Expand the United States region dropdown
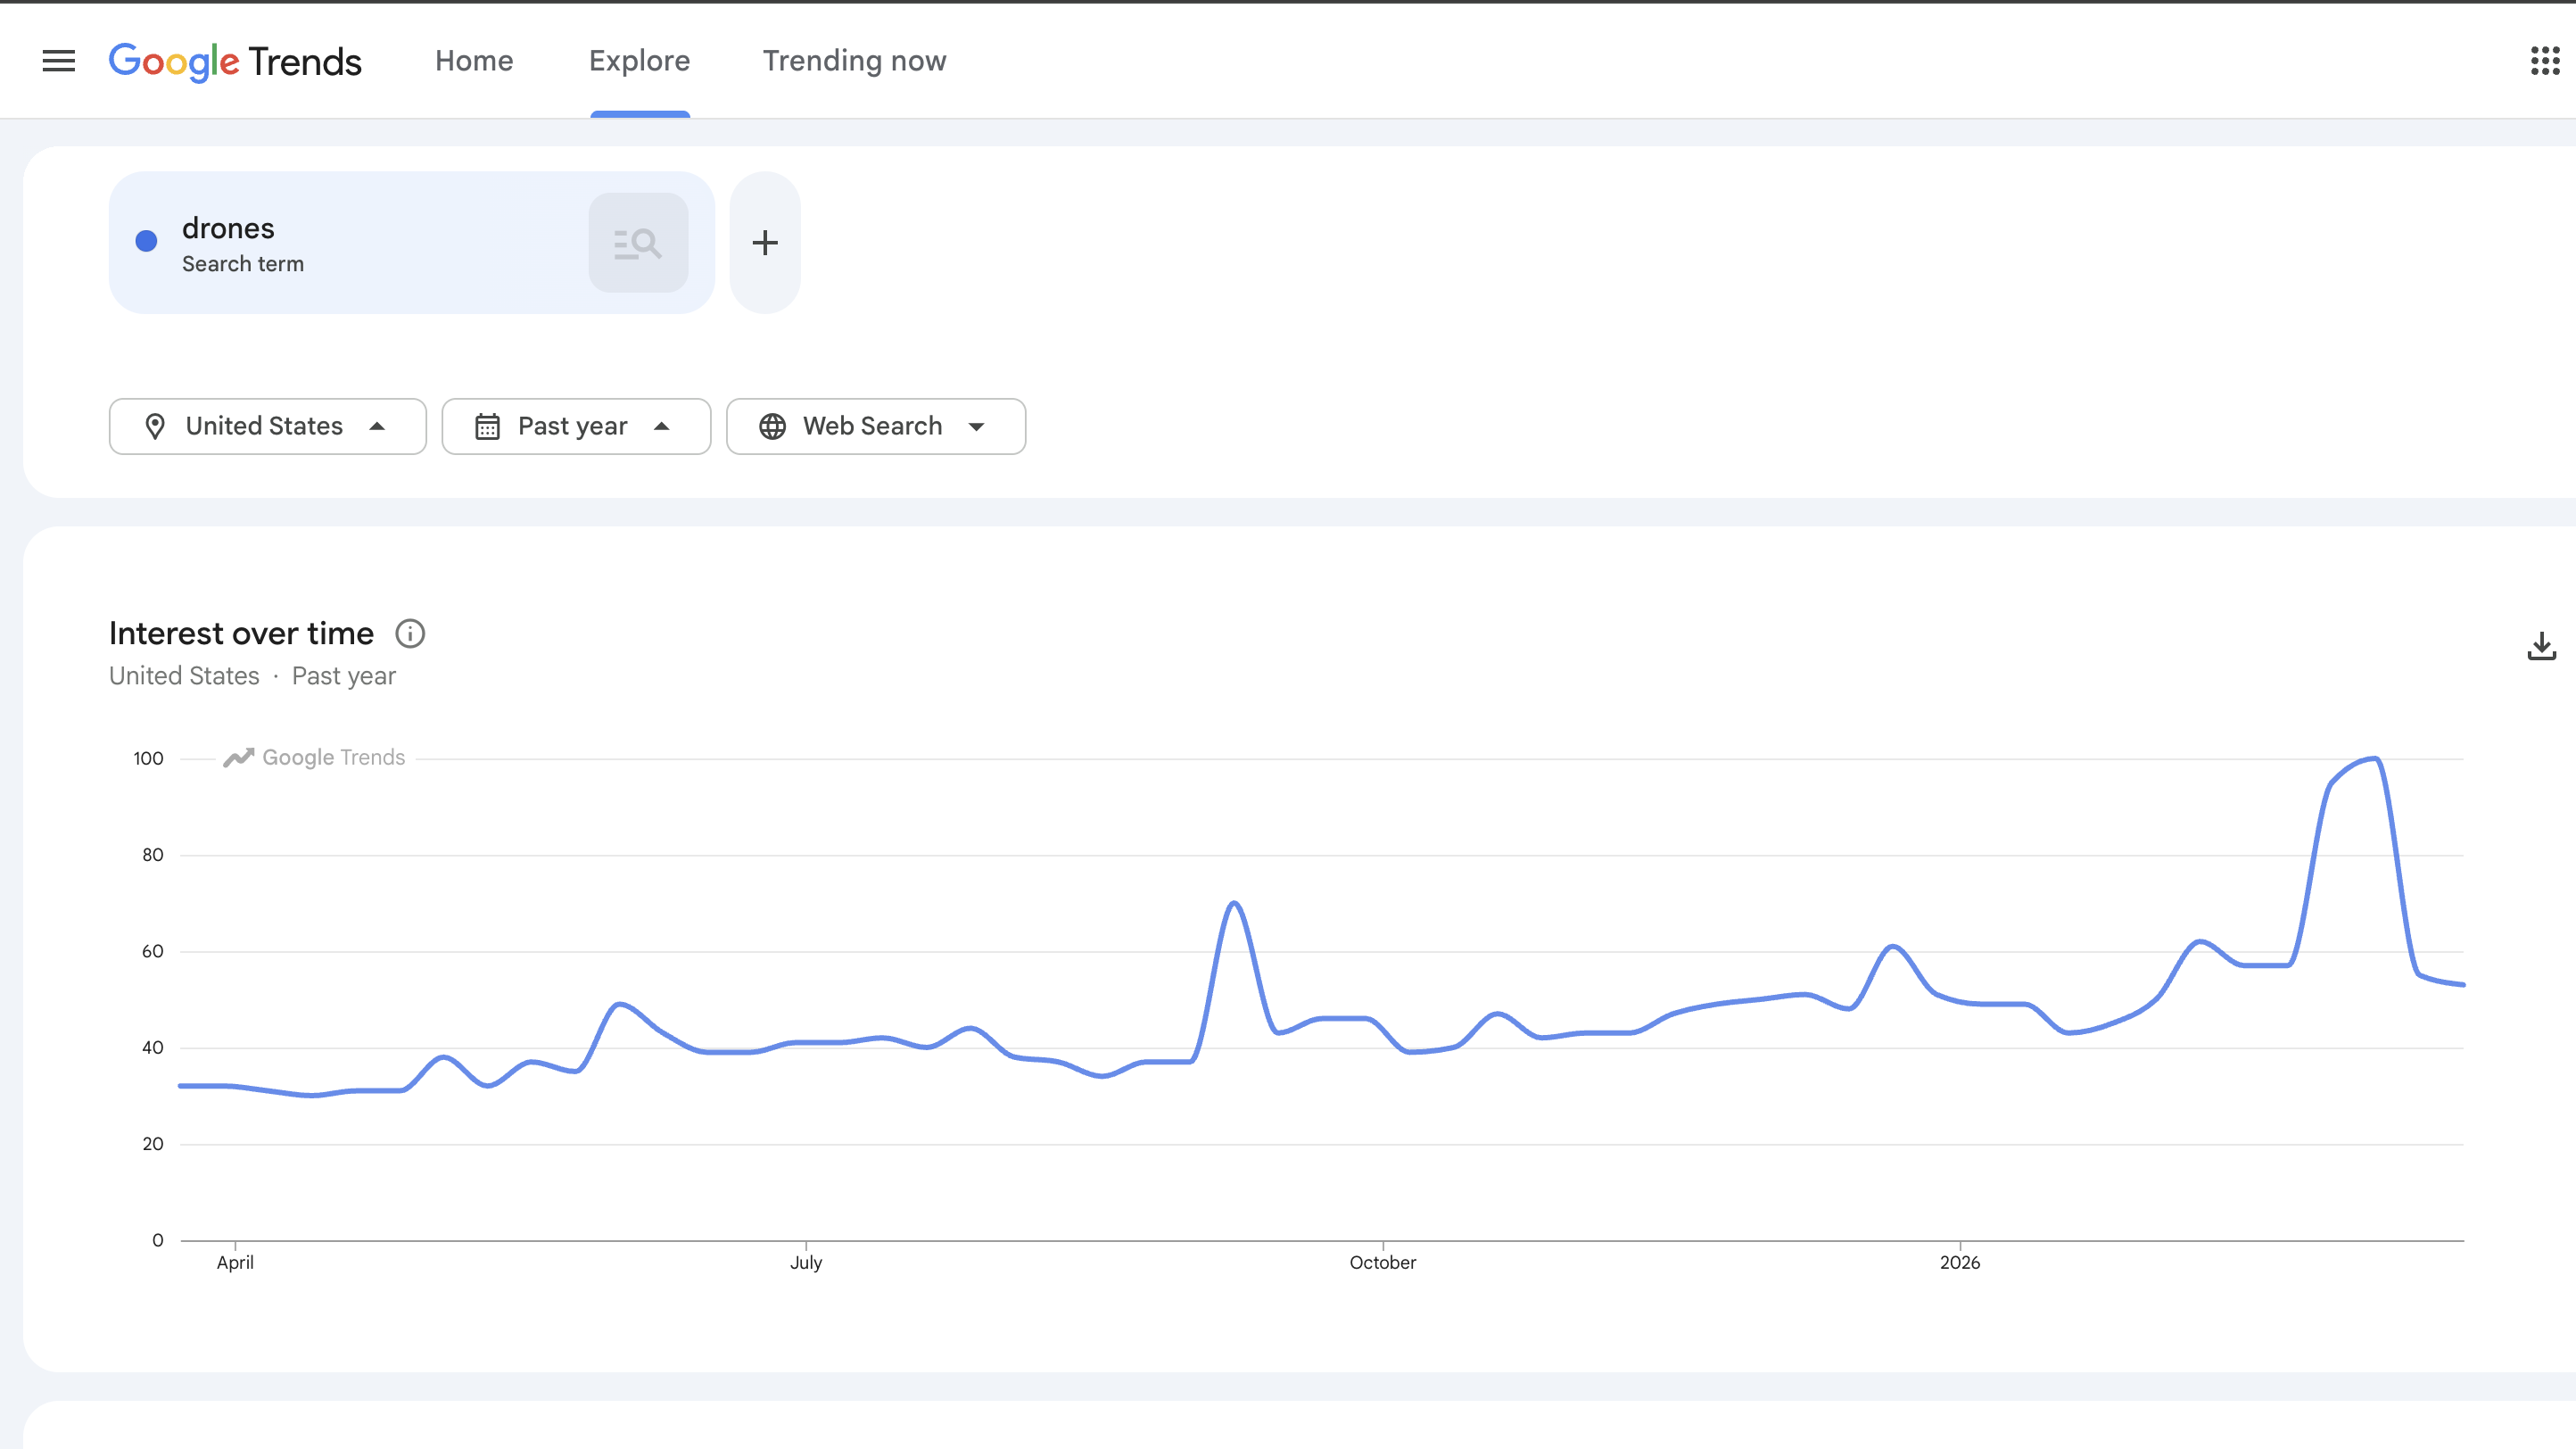Viewport: 2576px width, 1449px height. tap(377, 427)
